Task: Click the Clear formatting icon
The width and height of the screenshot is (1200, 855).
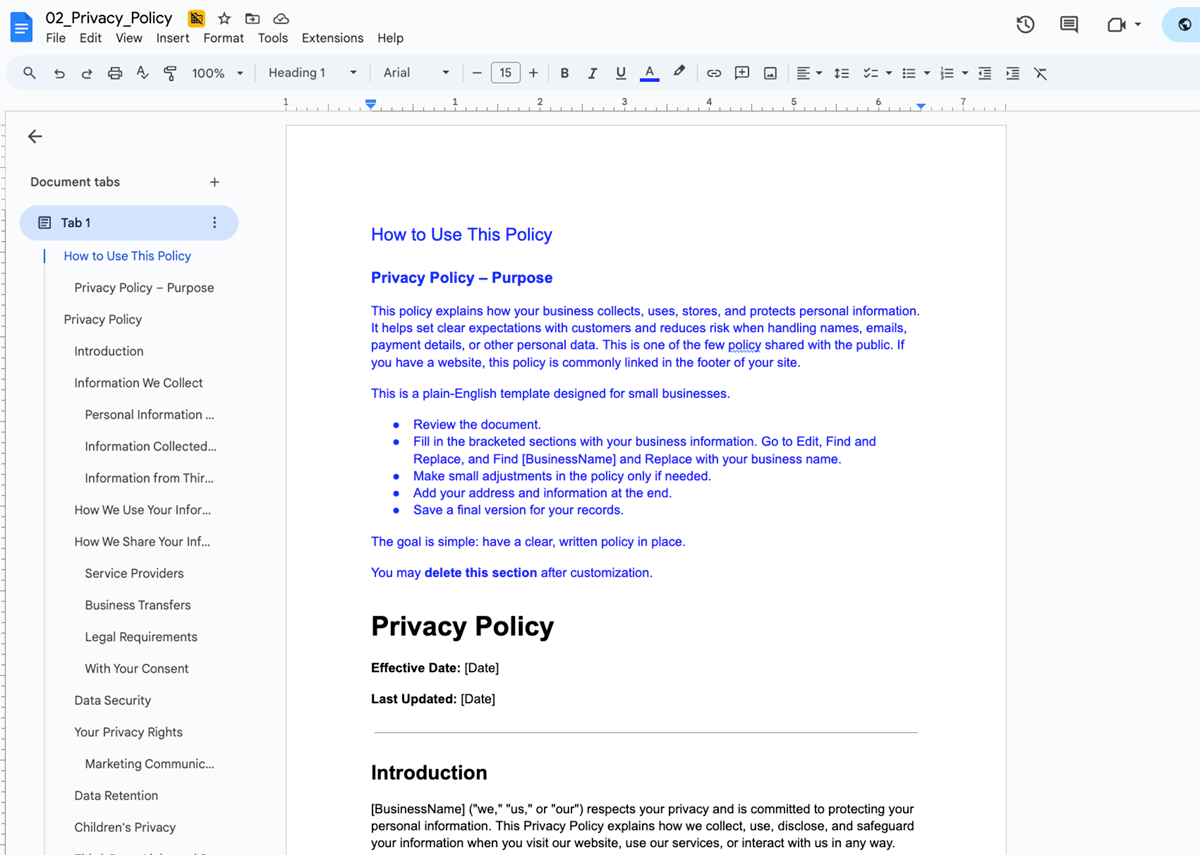Action: (1041, 73)
